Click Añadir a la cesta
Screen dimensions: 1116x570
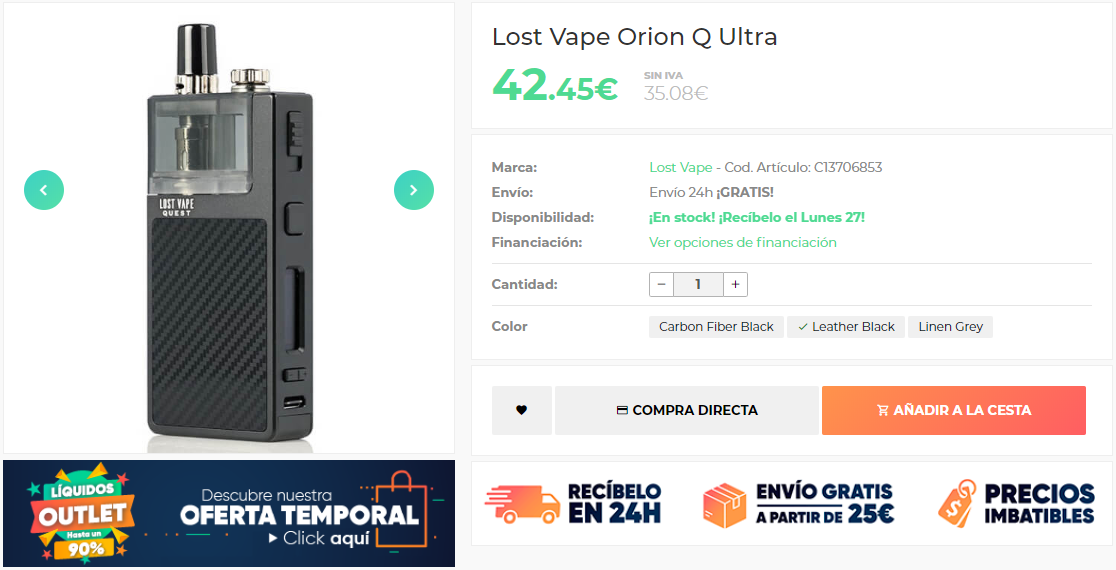pyautogui.click(x=954, y=411)
